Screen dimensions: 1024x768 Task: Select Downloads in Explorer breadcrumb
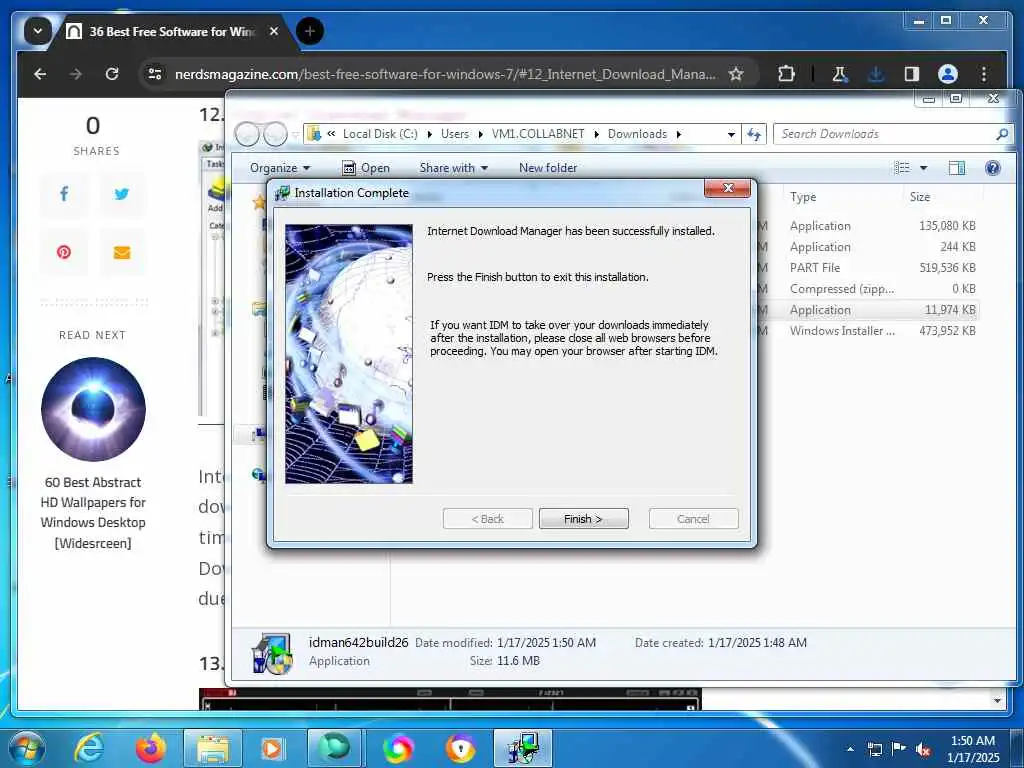tap(637, 134)
